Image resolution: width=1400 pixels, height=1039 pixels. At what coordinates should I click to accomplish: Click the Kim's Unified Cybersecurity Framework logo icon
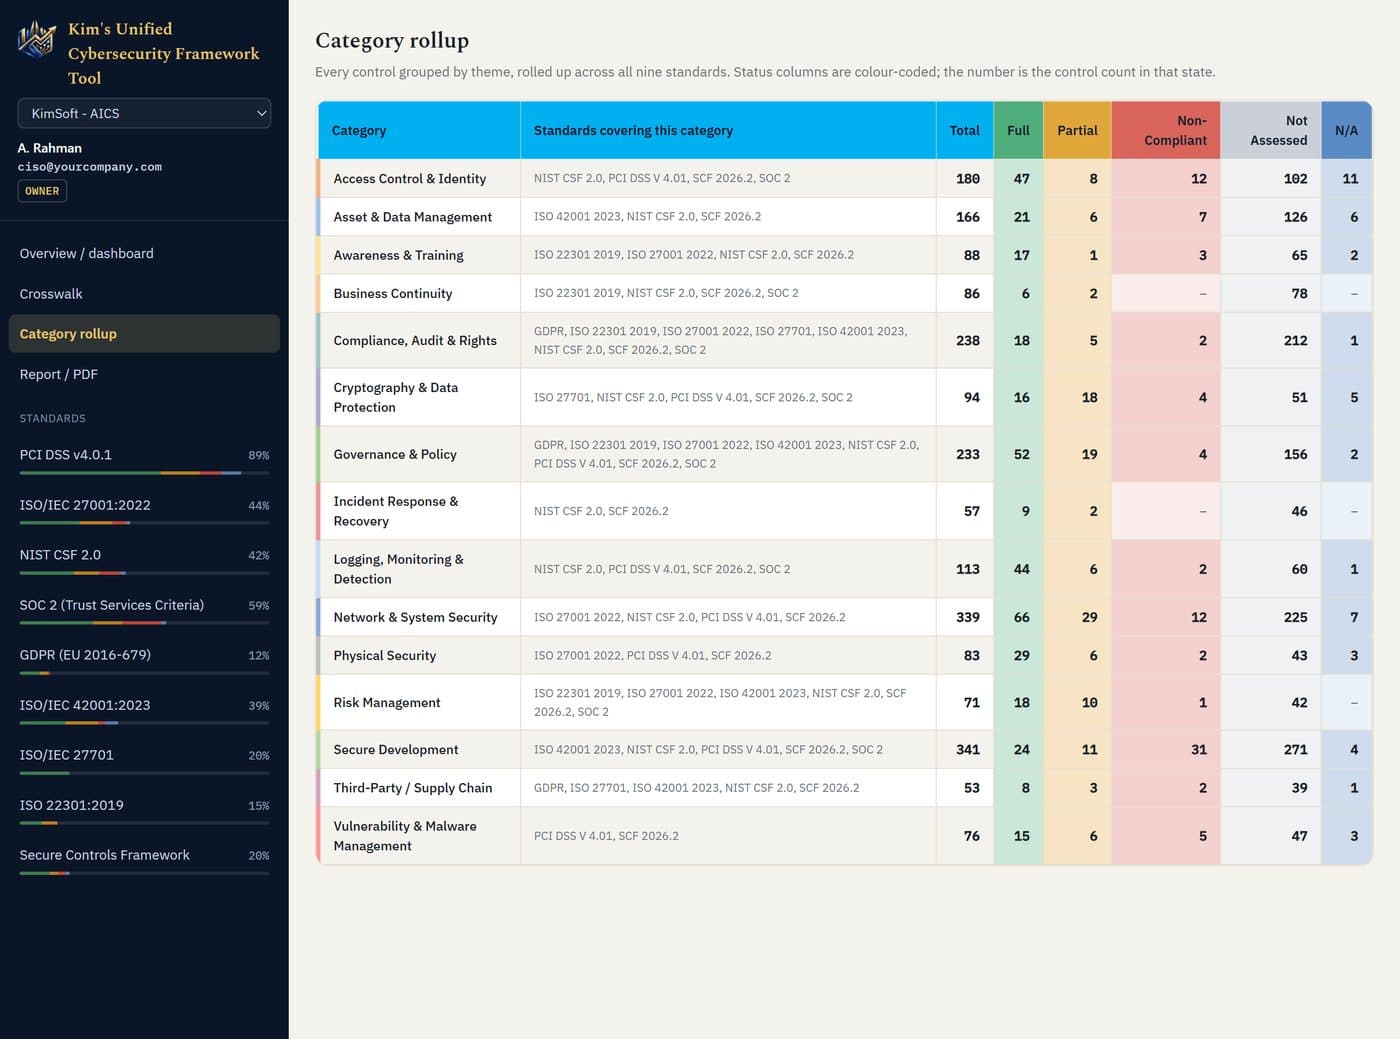pos(37,40)
